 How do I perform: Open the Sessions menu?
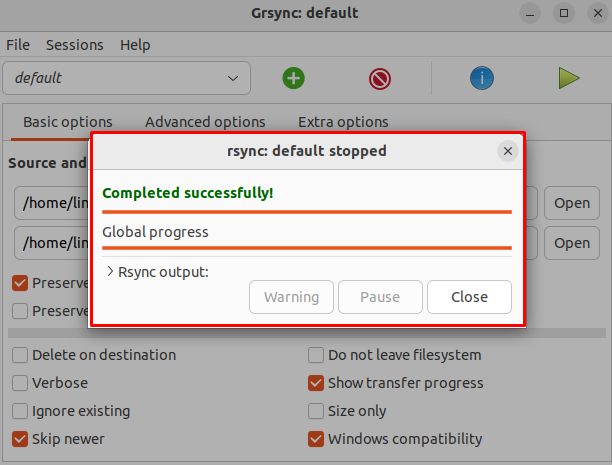coord(74,45)
